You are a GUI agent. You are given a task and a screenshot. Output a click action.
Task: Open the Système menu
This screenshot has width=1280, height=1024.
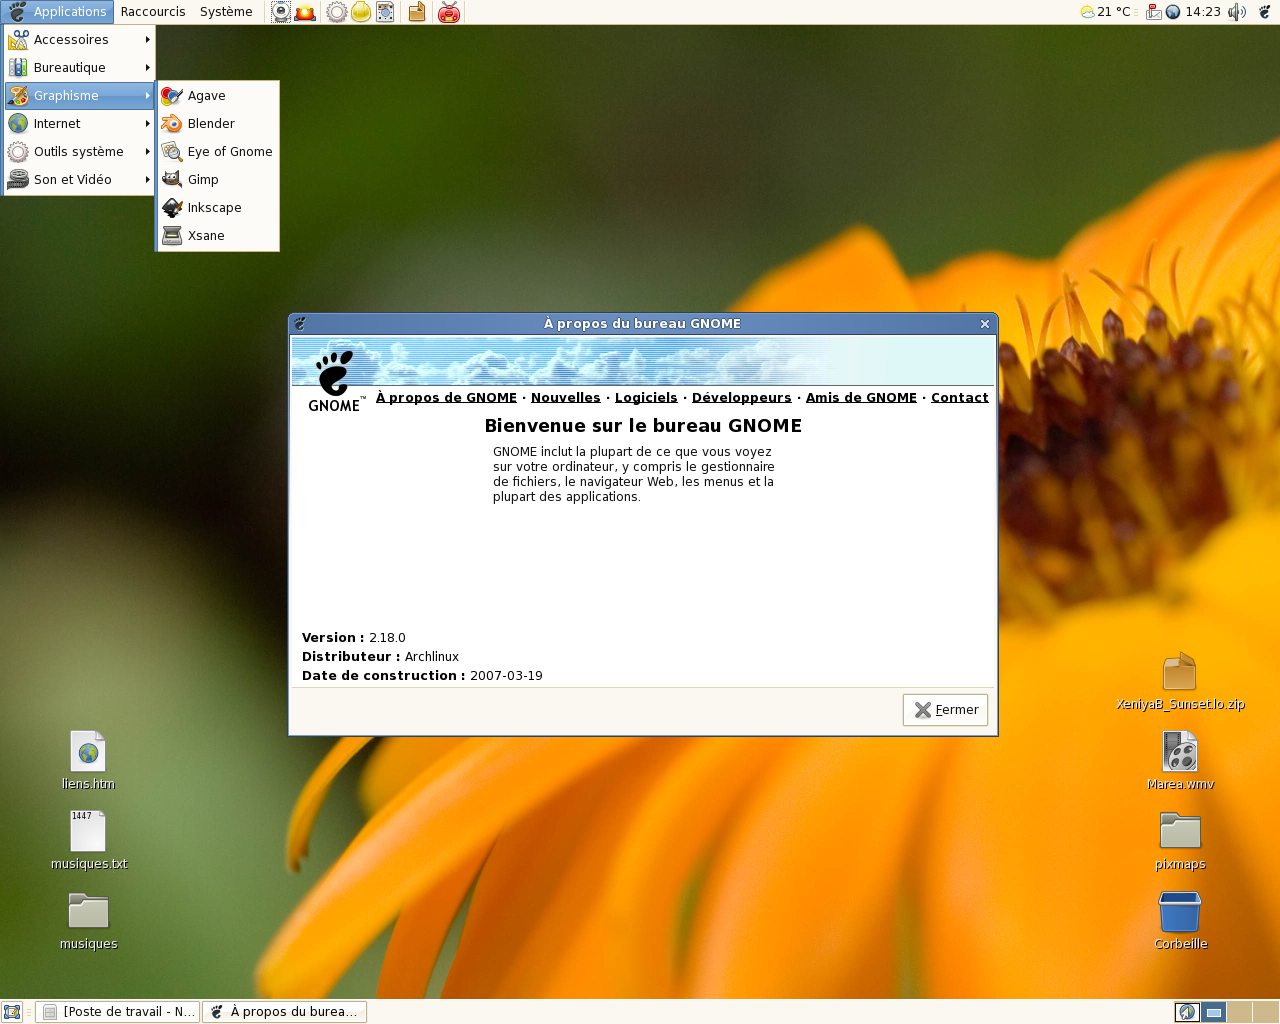(x=226, y=12)
